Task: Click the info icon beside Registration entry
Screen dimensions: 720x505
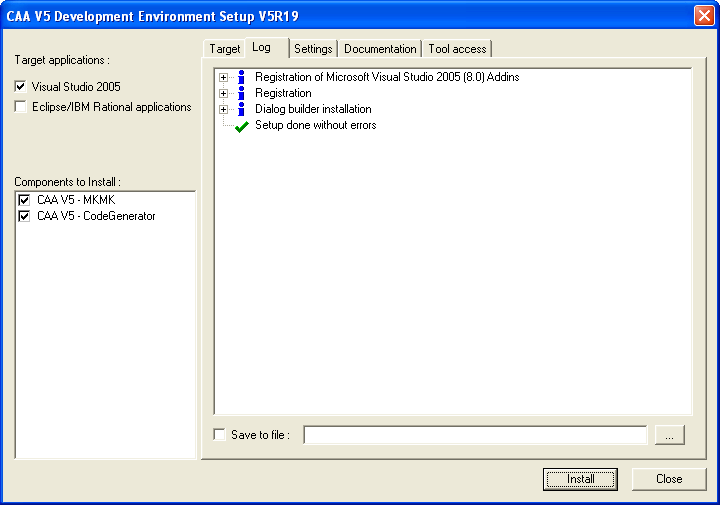Action: click(241, 93)
